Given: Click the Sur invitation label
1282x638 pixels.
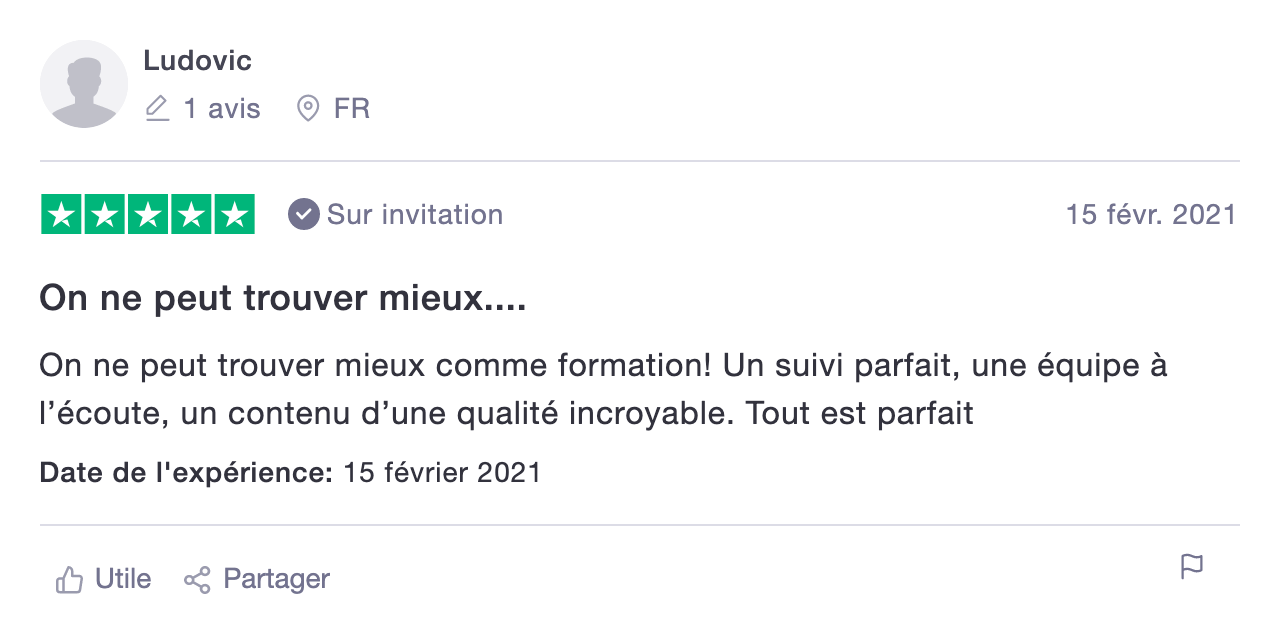Looking at the screenshot, I should point(415,214).
